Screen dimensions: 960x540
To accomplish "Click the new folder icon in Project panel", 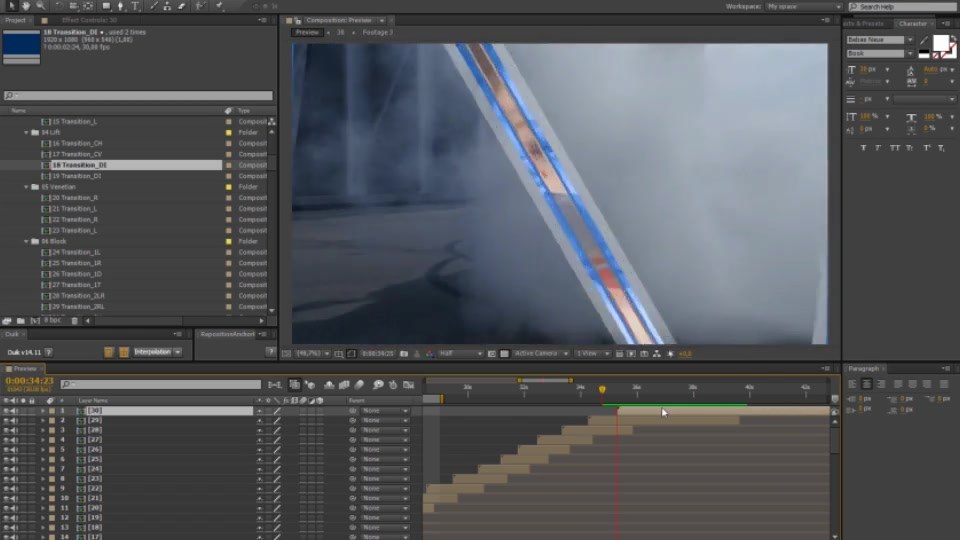I will coord(21,320).
